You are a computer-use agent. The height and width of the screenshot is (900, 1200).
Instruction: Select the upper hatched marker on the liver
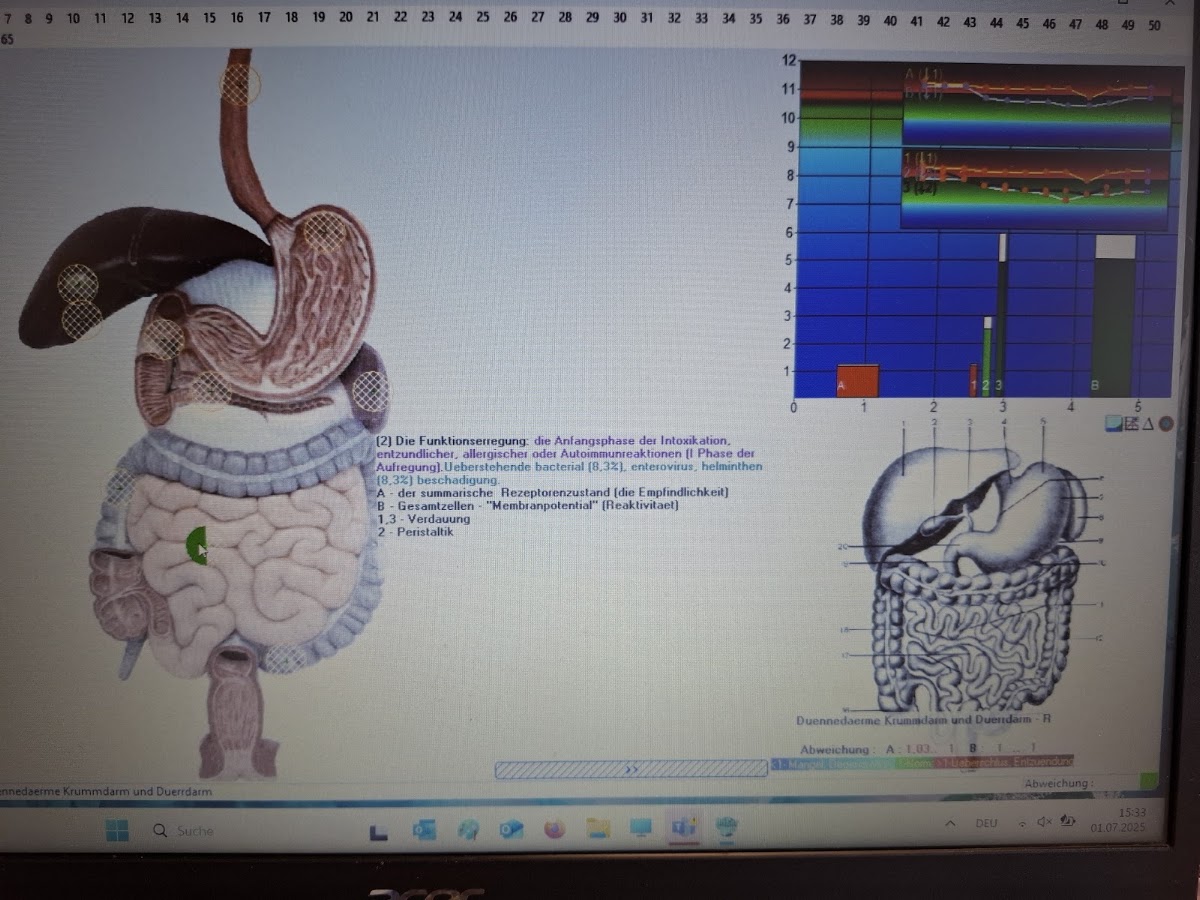78,284
